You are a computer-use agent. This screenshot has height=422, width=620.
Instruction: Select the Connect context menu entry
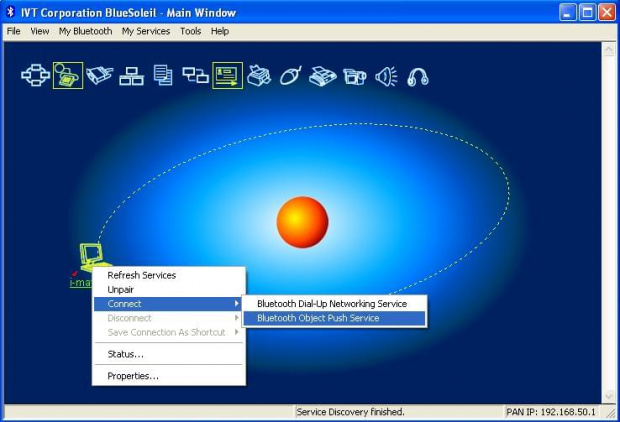click(169, 304)
